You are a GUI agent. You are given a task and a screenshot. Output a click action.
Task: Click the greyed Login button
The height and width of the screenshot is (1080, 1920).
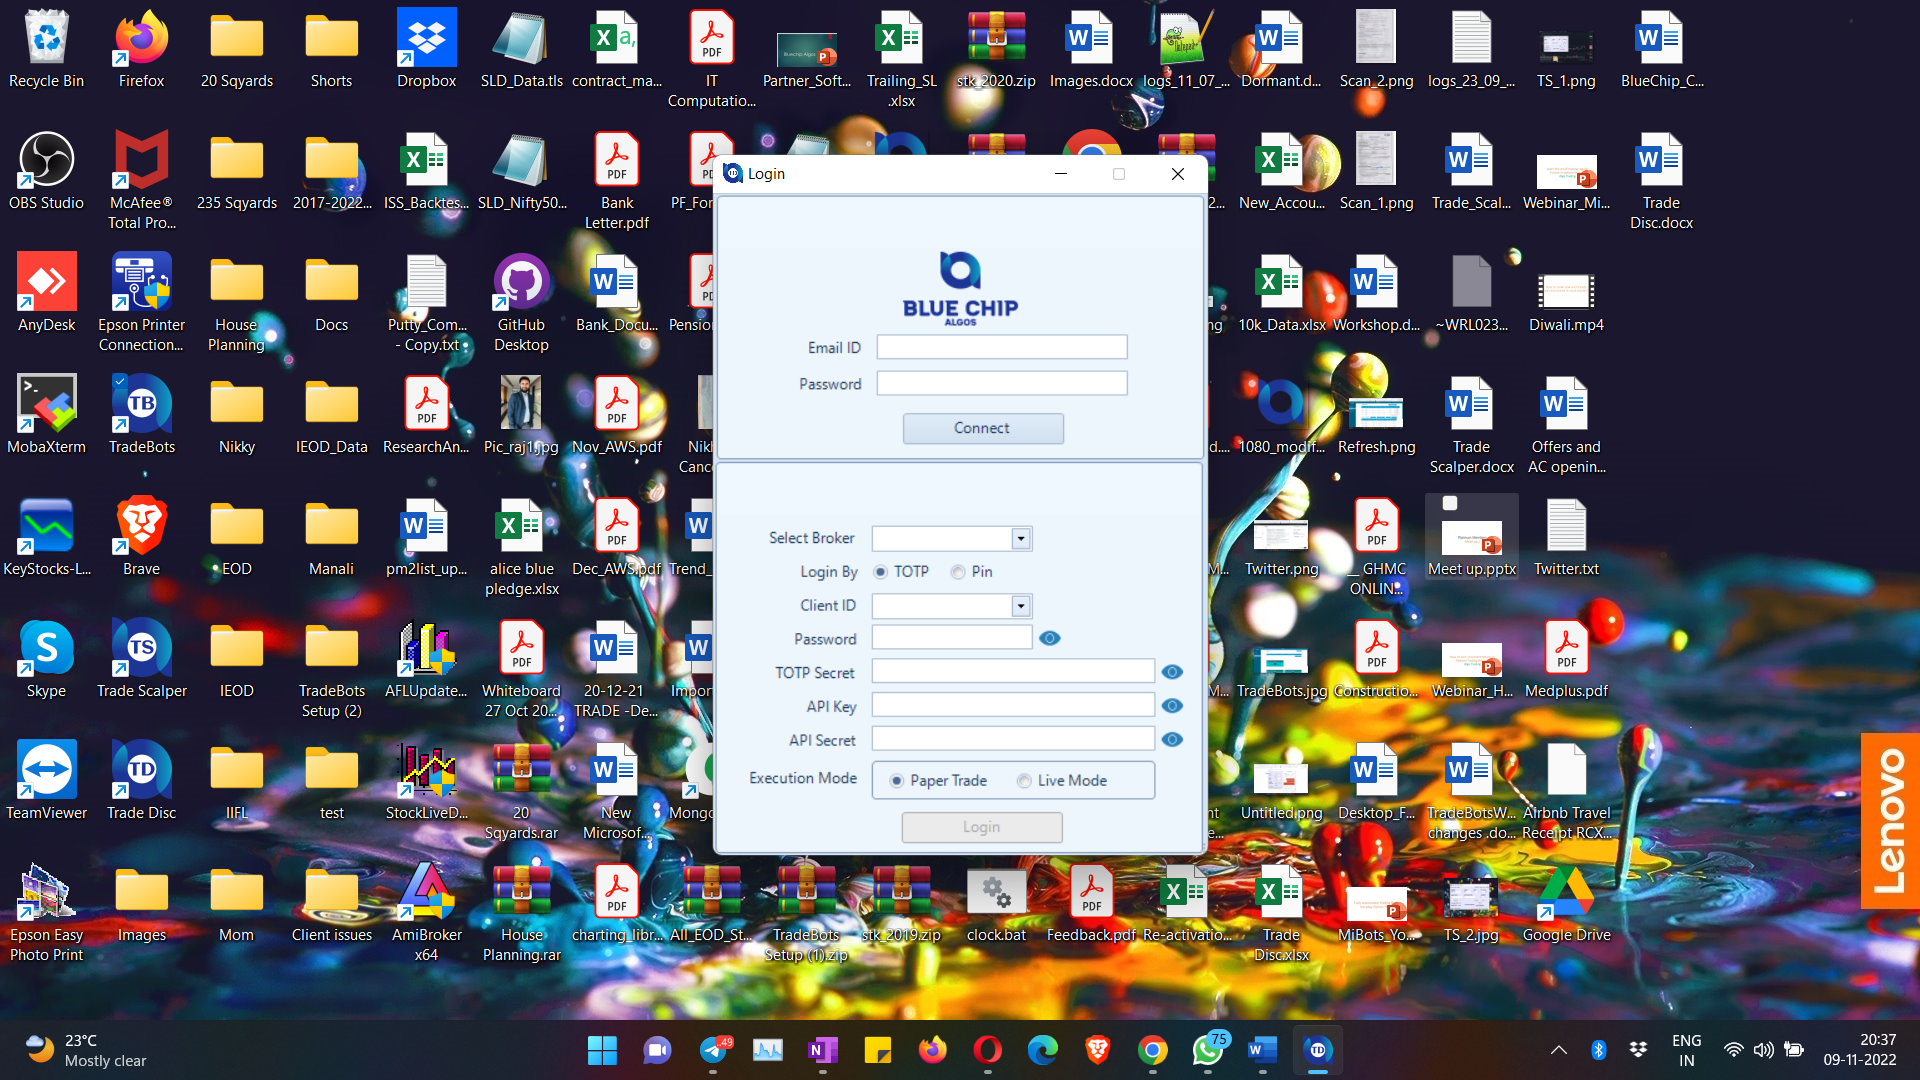(x=982, y=827)
